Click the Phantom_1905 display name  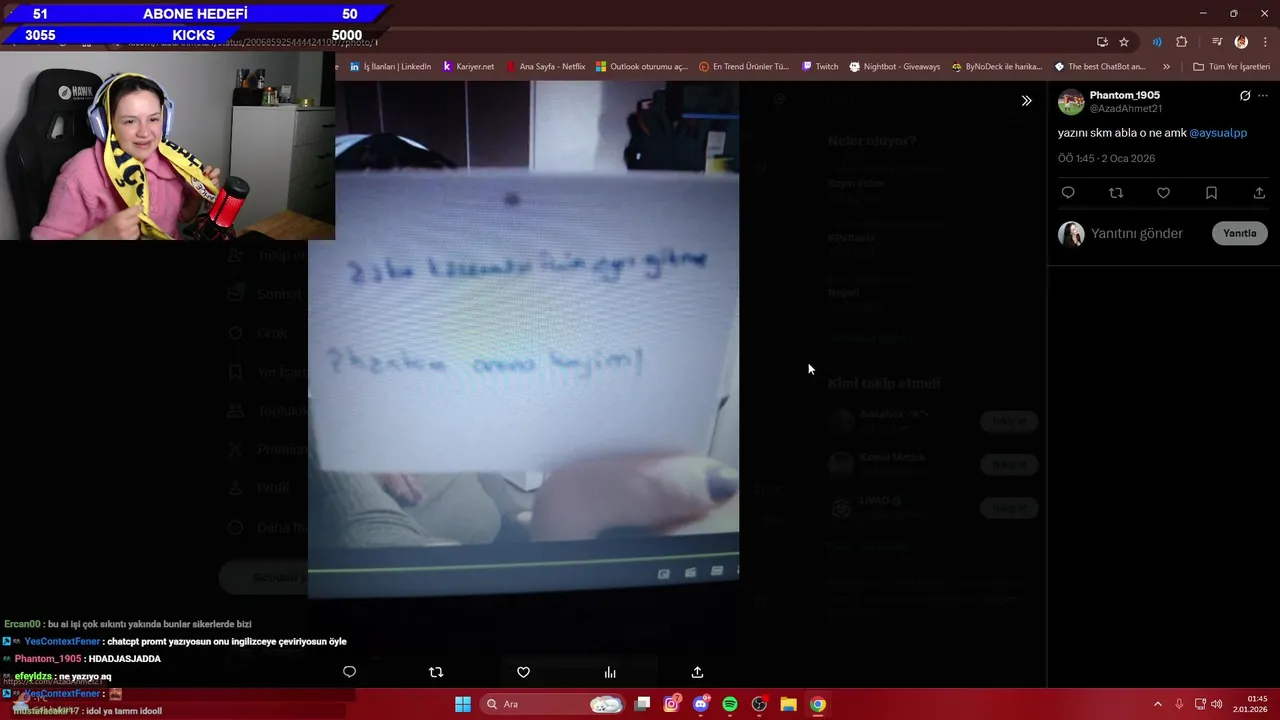[x=1125, y=95]
